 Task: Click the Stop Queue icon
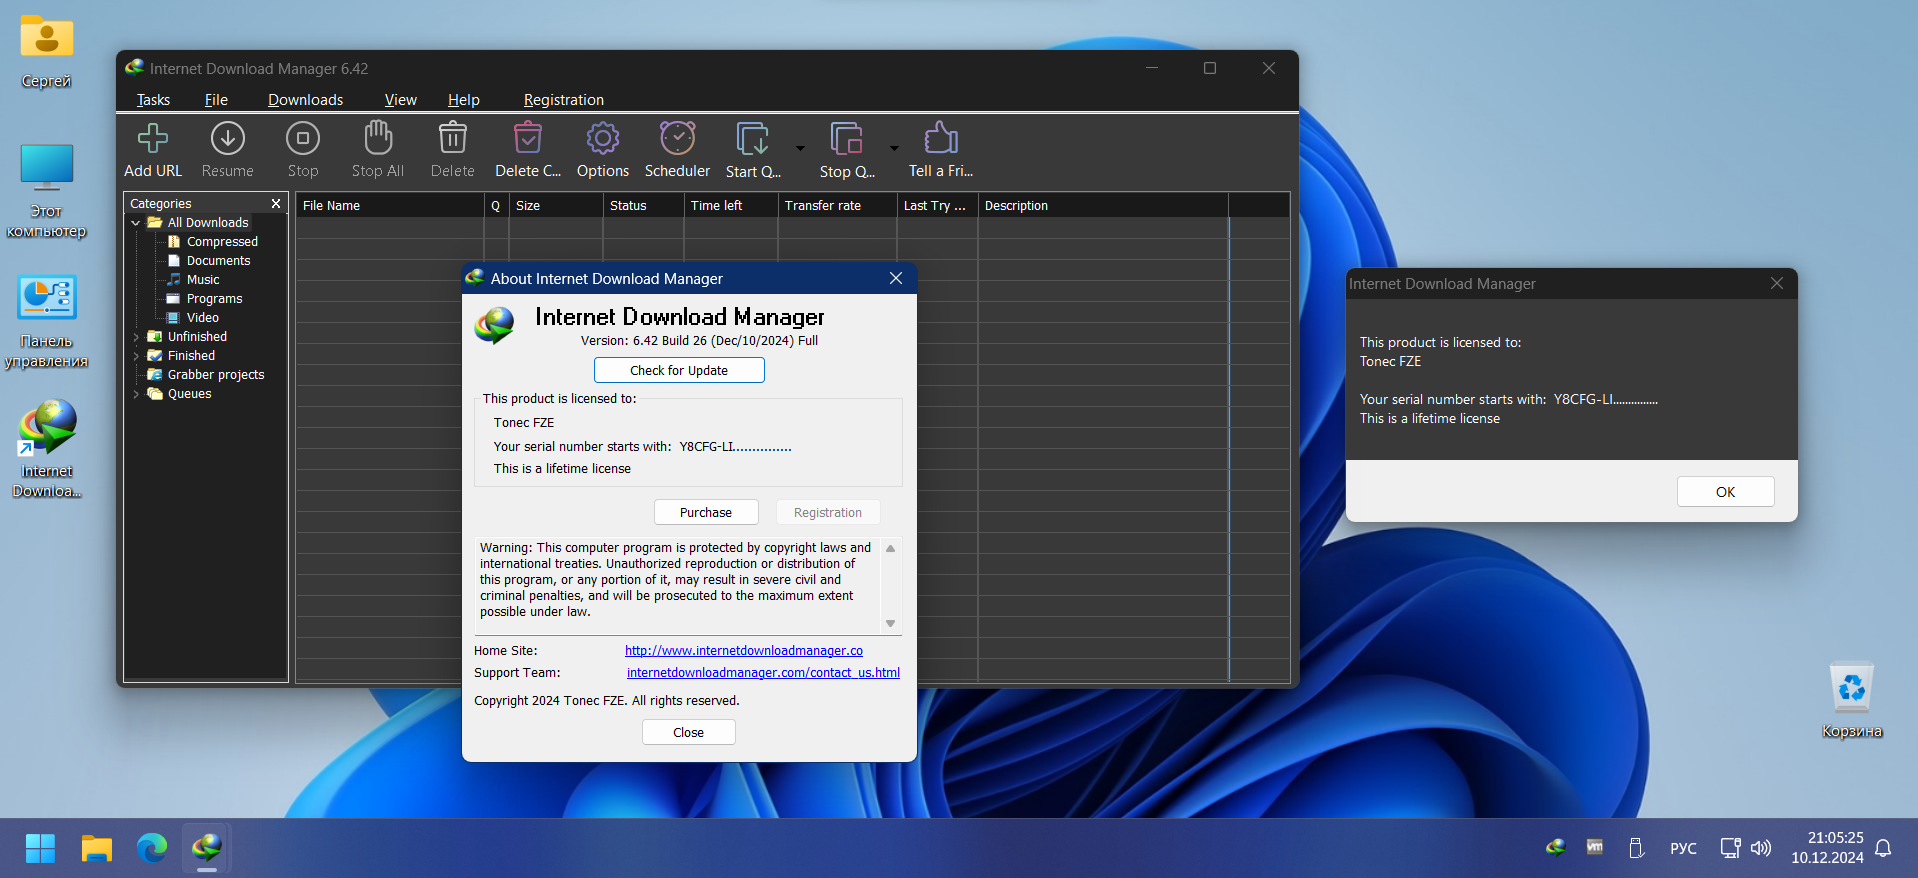(x=847, y=140)
